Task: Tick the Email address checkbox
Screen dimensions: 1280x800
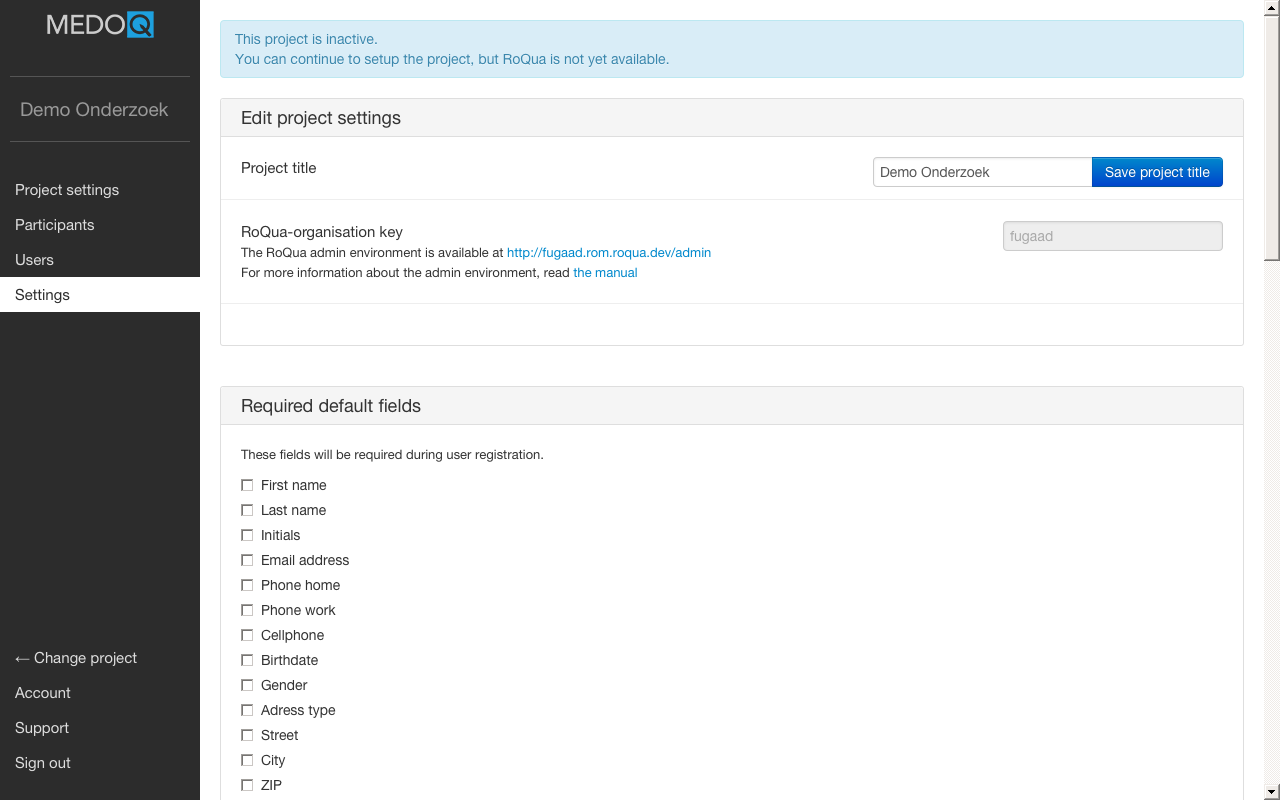Action: tap(247, 560)
